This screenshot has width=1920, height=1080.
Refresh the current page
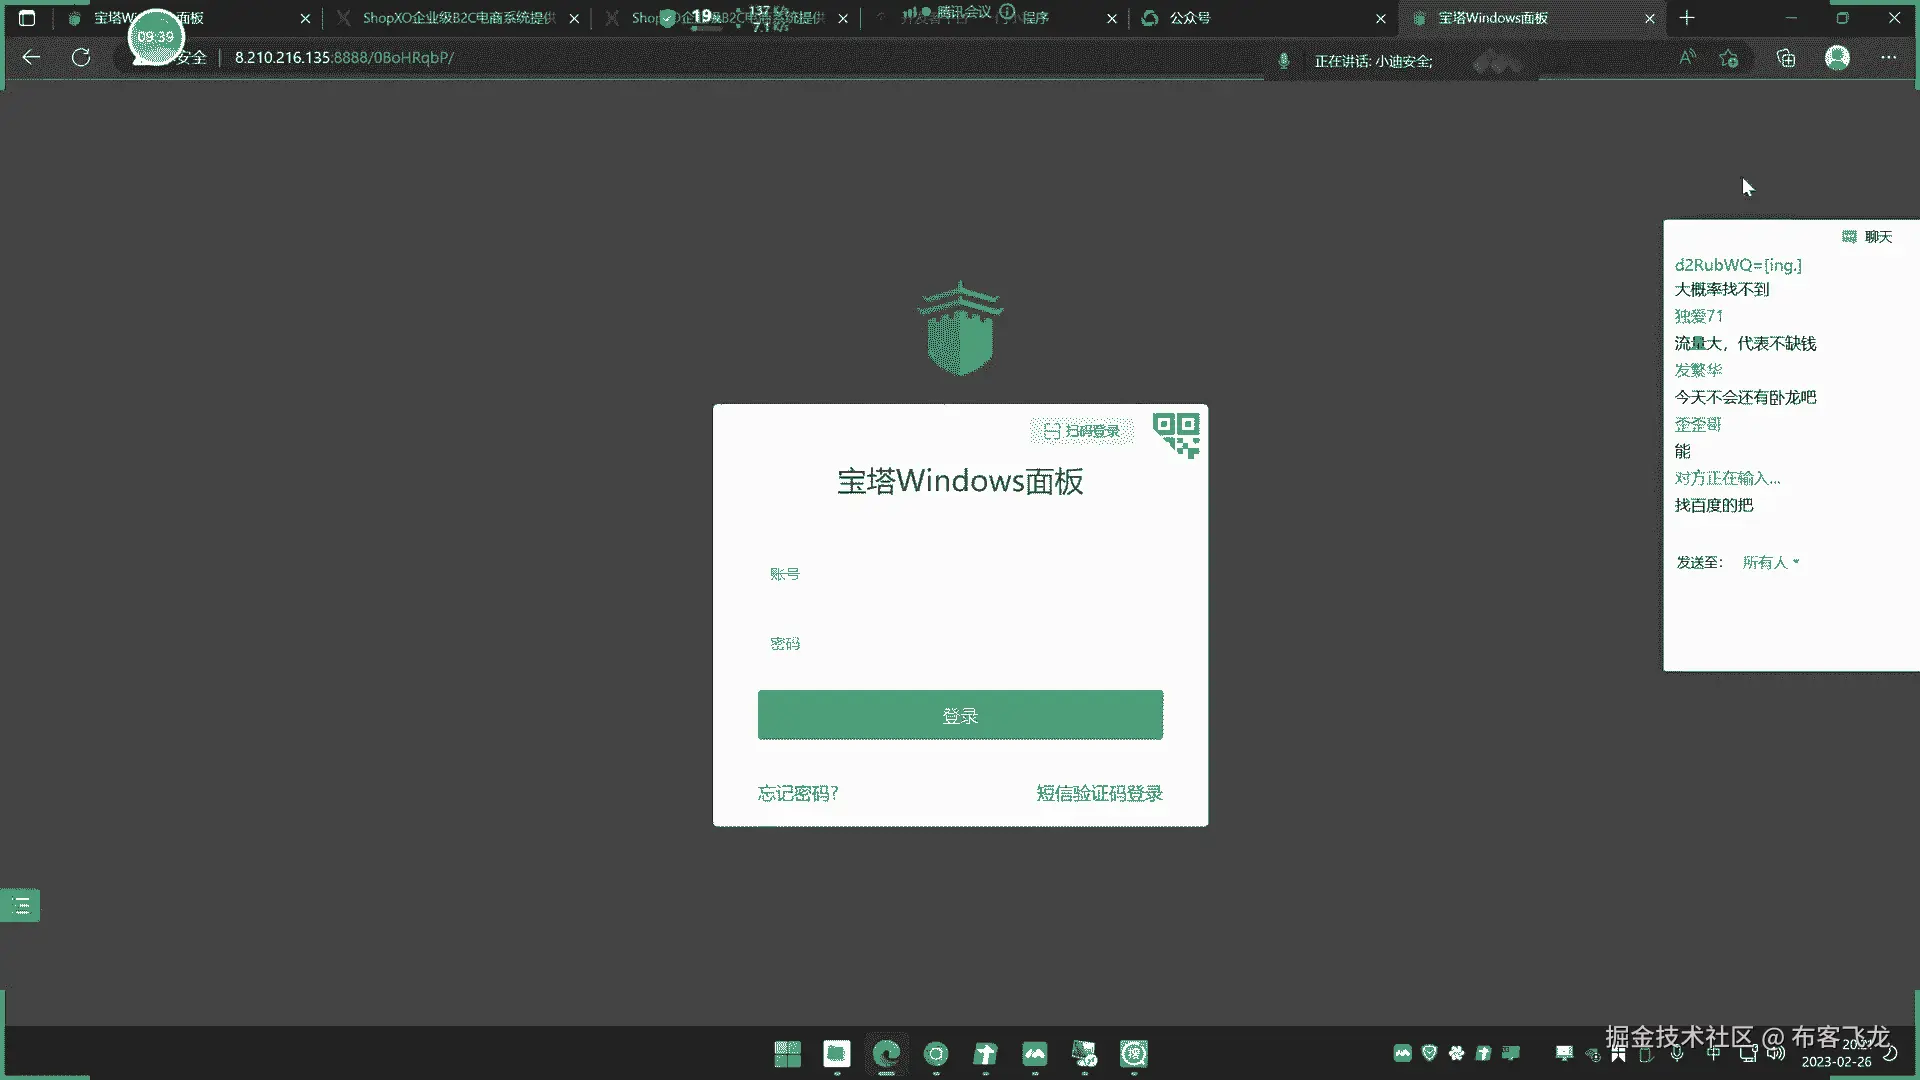tap(81, 58)
